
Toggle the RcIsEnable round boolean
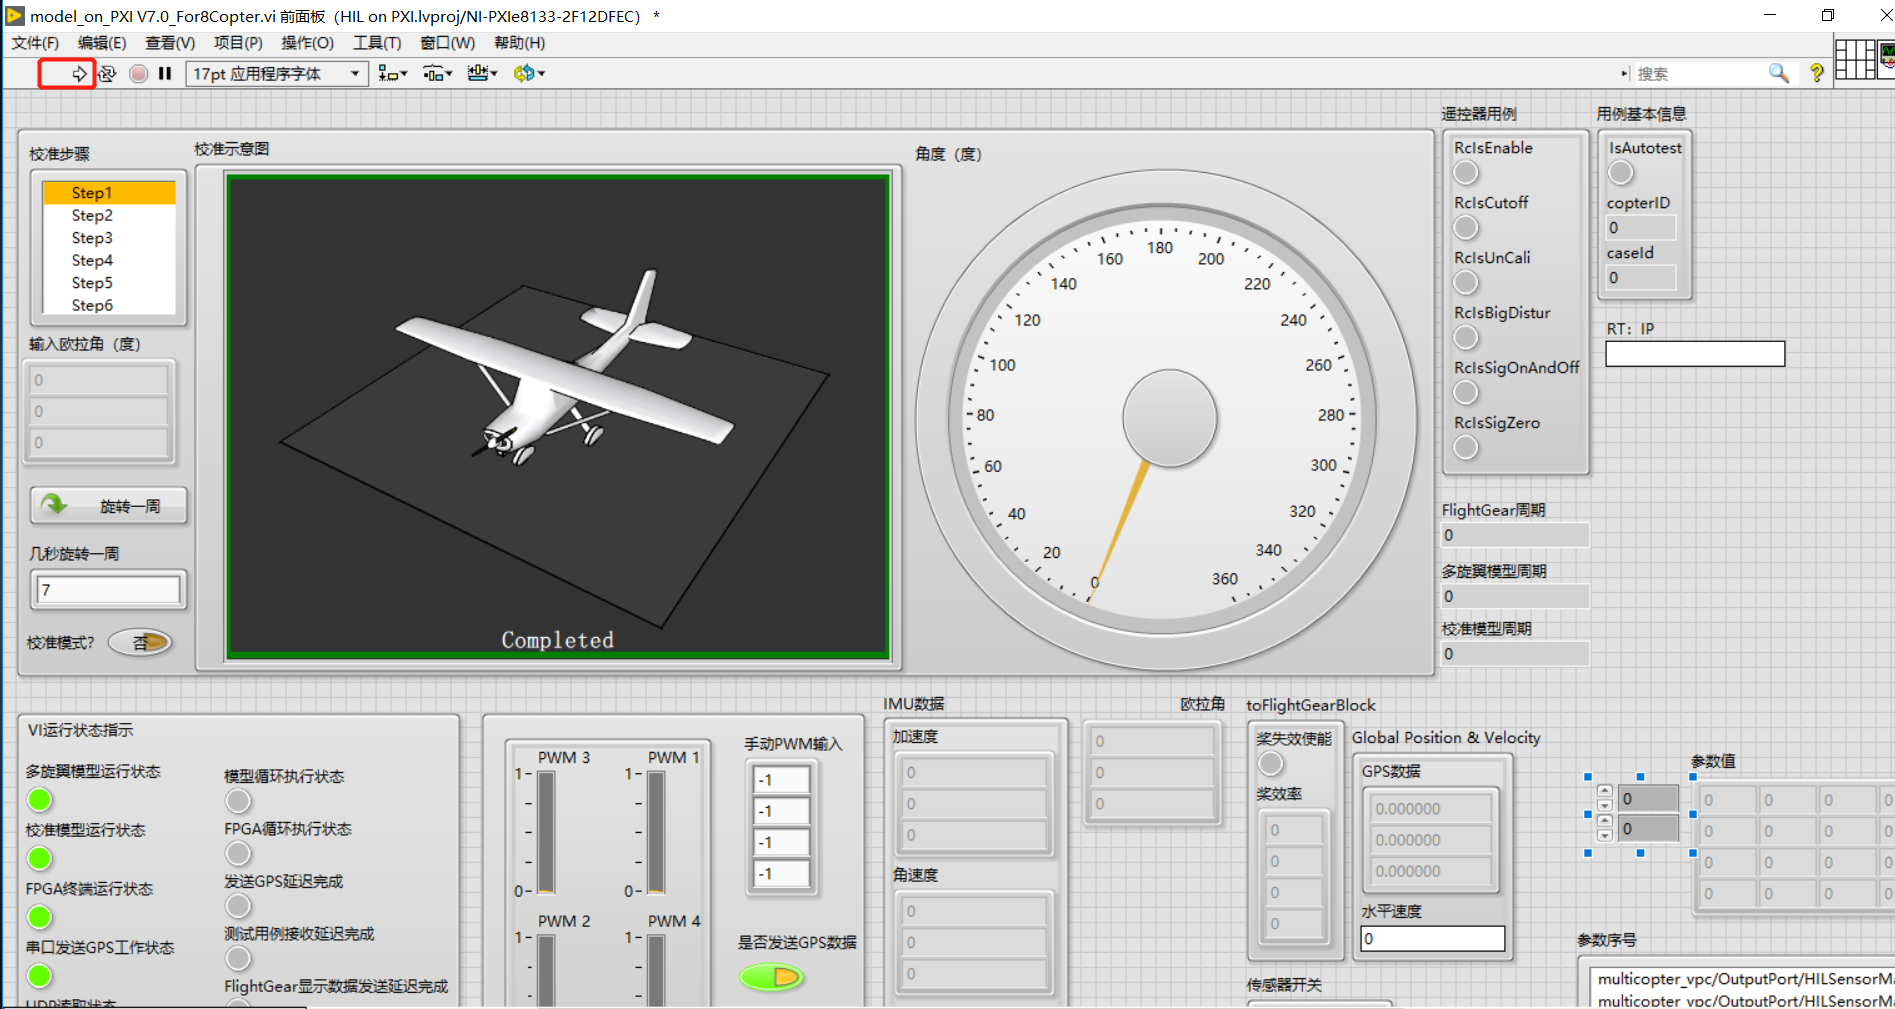pyautogui.click(x=1466, y=173)
